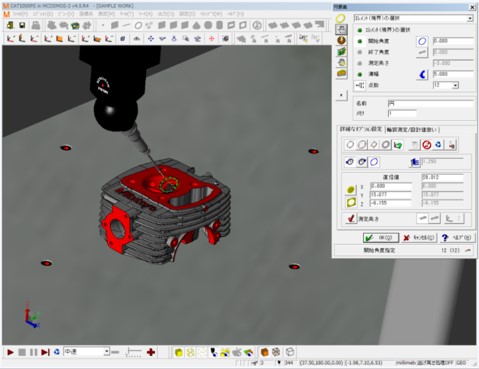This screenshot has height=369, width=479.
Task: Click the blue crescent groove-width icon
Action: (x=422, y=74)
